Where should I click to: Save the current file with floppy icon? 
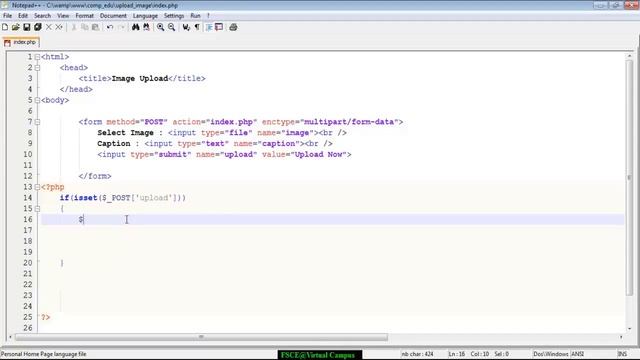(x=27, y=27)
